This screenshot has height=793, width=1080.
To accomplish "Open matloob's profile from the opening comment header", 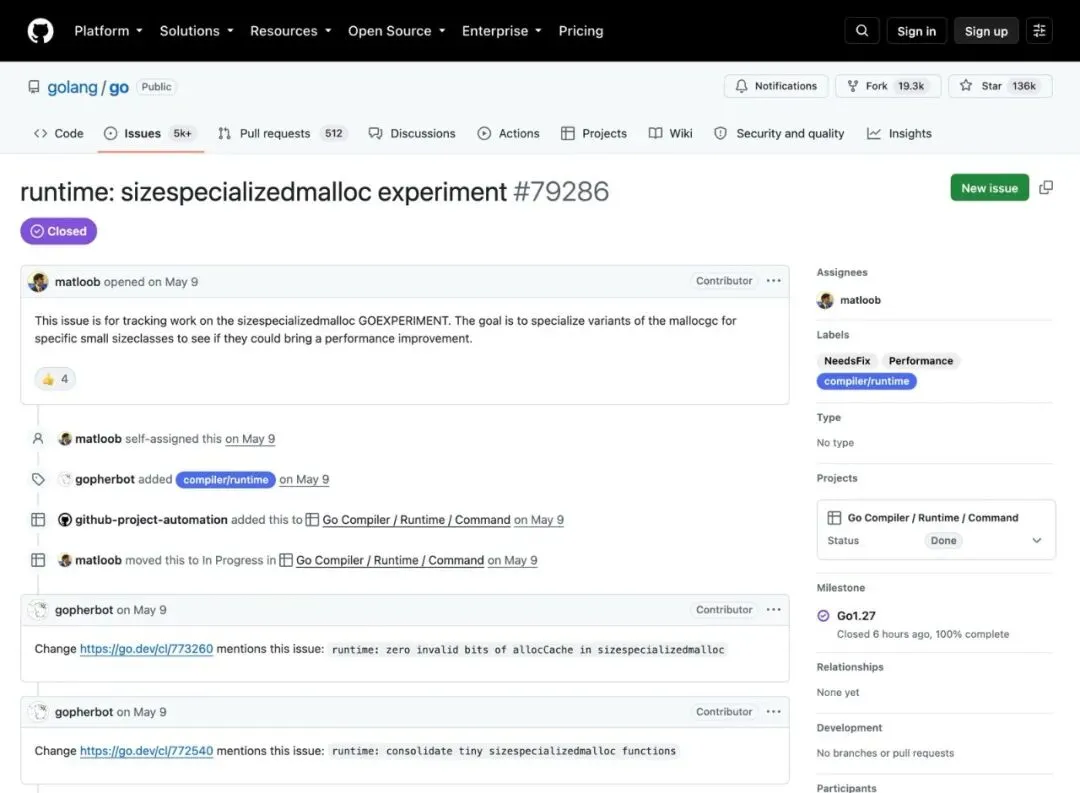I will [77, 282].
